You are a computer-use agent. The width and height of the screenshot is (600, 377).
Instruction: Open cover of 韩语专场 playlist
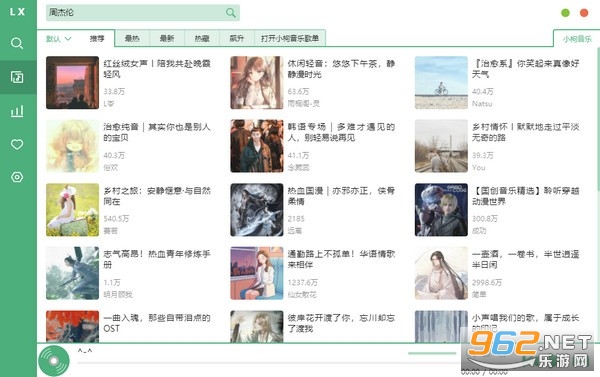[257, 146]
